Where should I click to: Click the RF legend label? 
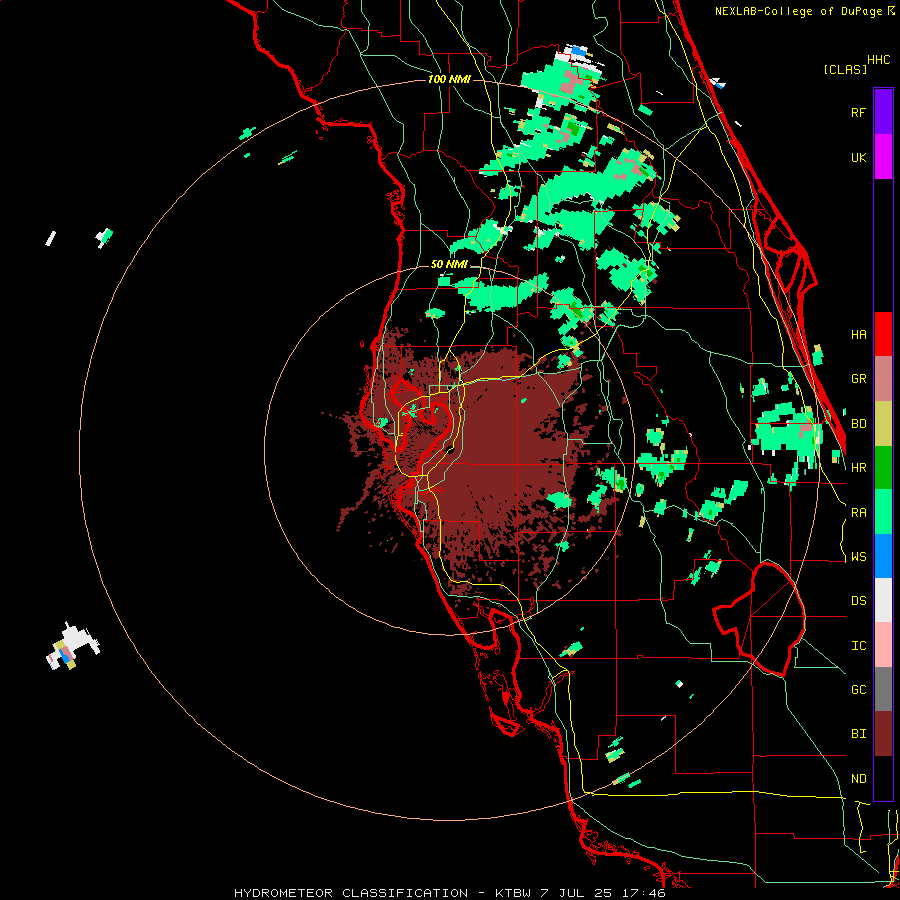858,112
